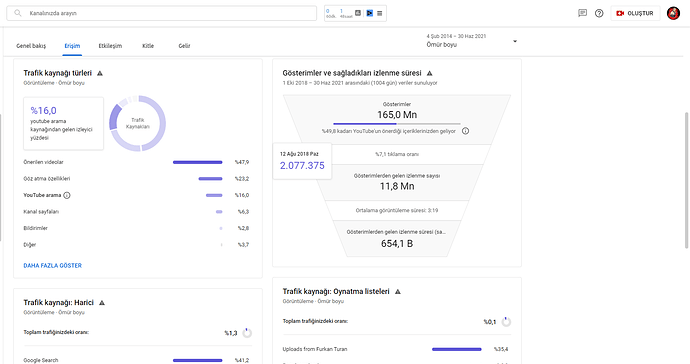Click the channel search field
This screenshot has width=690, height=364.
(161, 13)
